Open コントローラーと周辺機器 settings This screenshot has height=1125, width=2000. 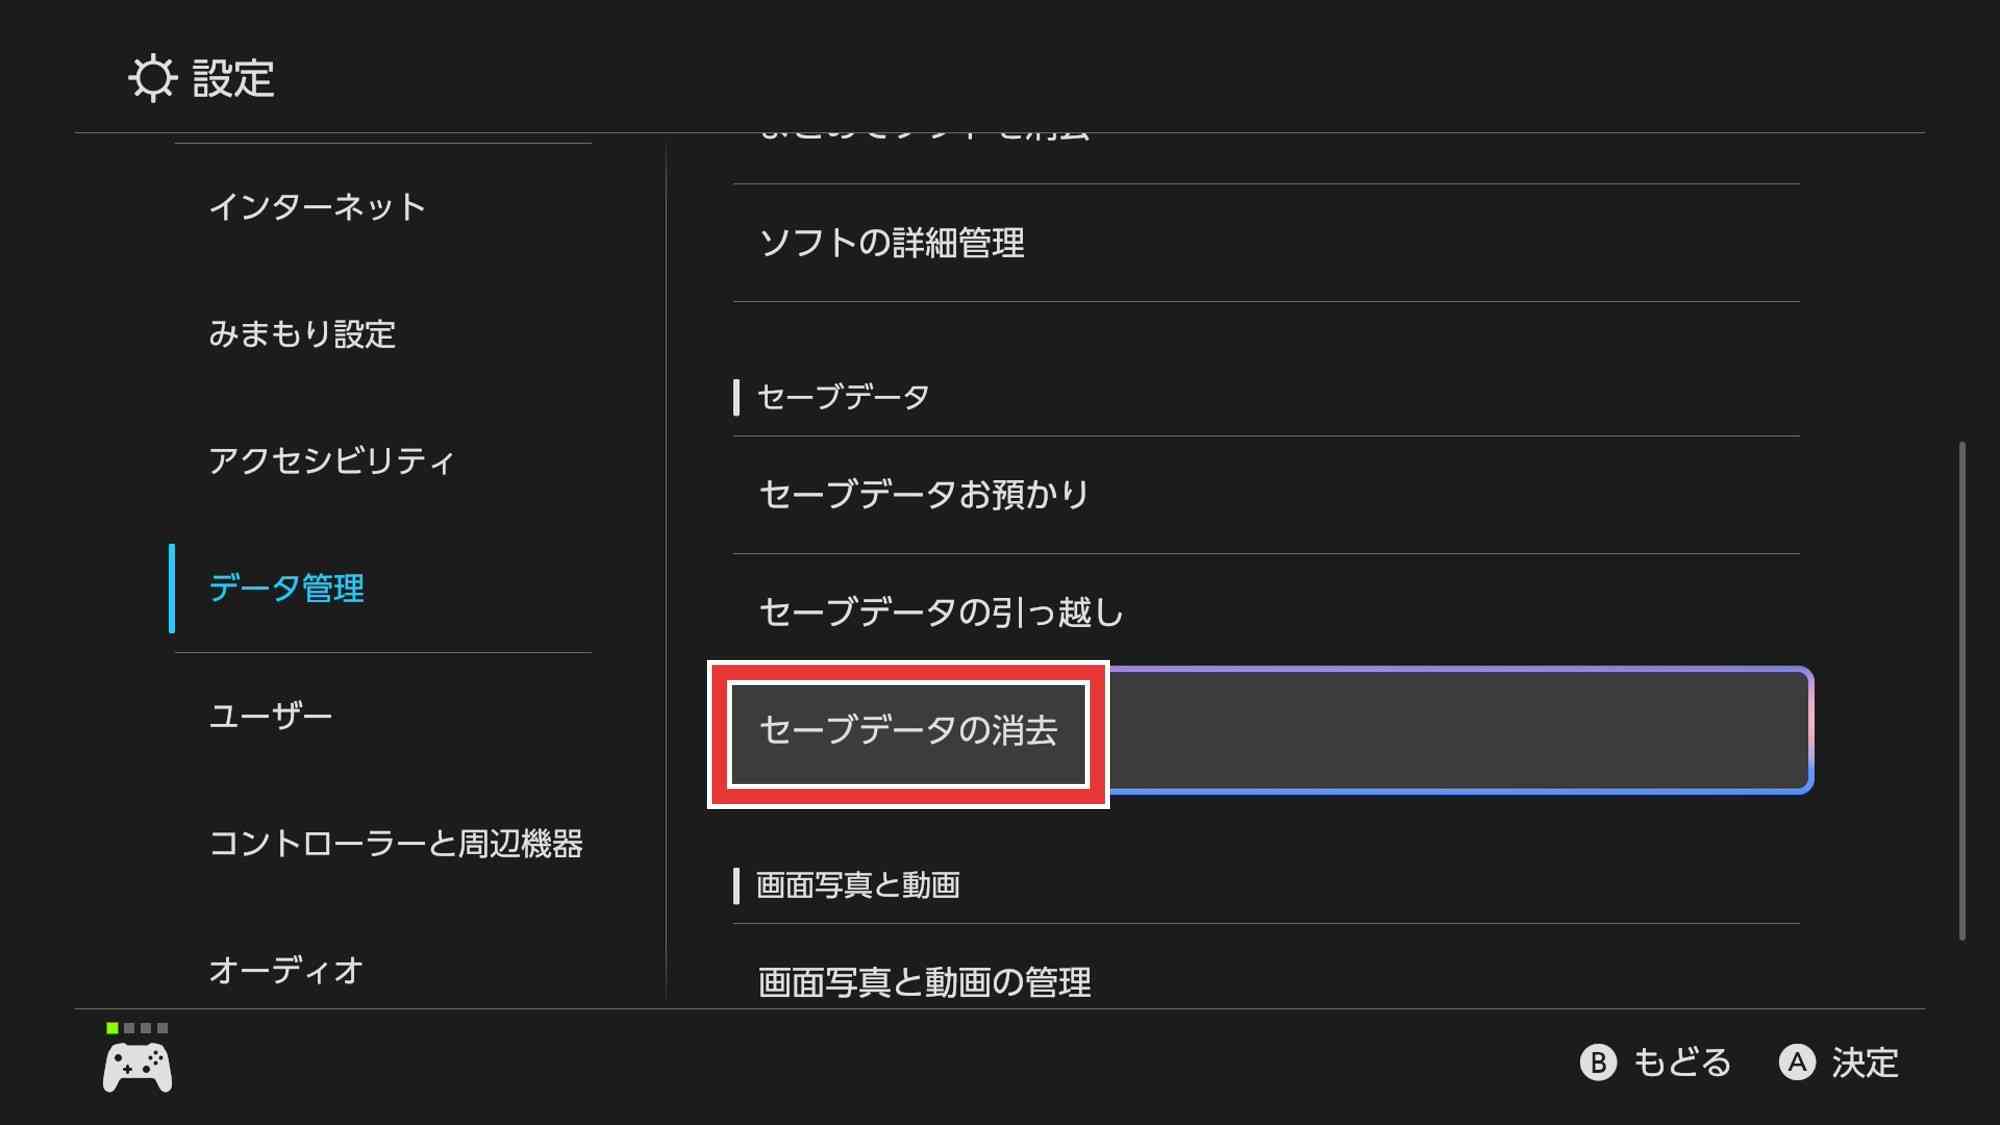[x=396, y=843]
